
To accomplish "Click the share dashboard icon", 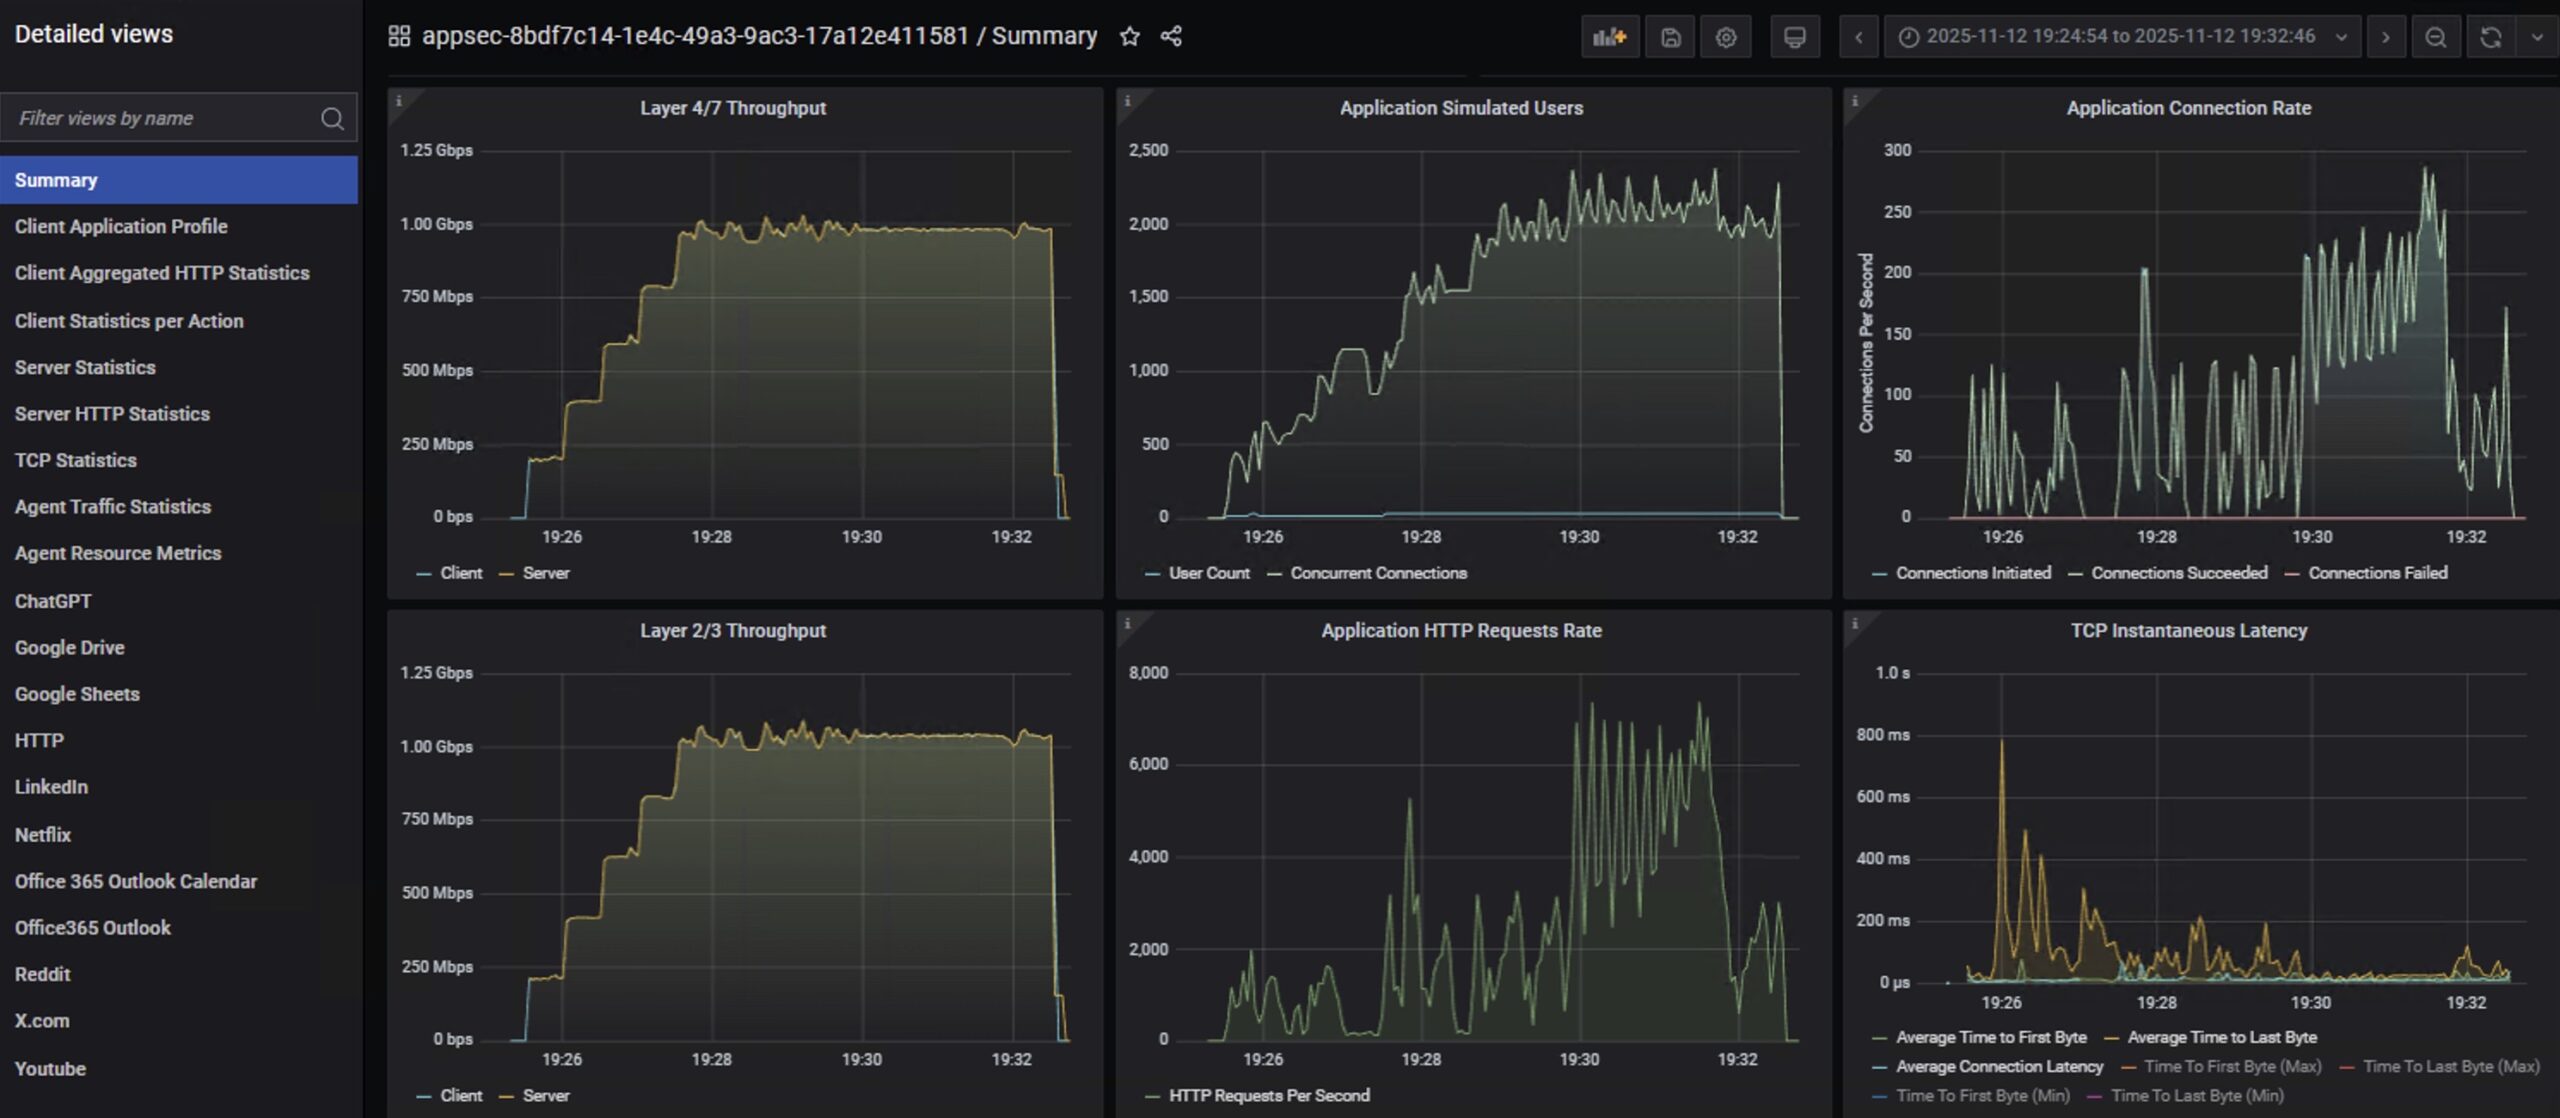I will click(1171, 37).
